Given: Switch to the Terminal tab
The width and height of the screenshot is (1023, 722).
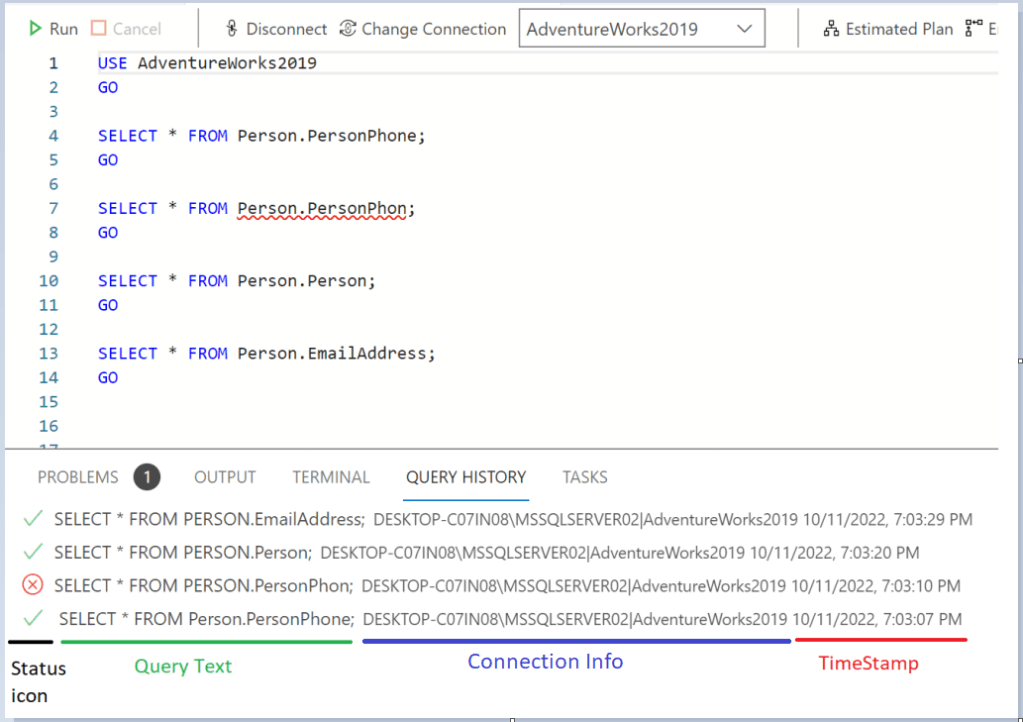Looking at the screenshot, I should 331,477.
